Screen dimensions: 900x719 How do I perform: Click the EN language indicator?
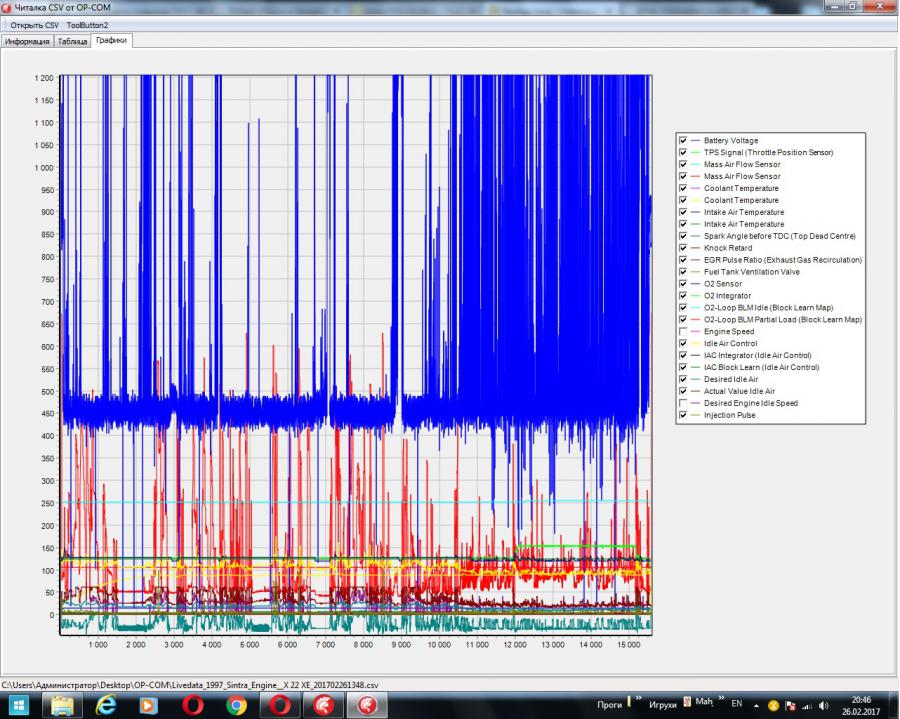coord(737,706)
